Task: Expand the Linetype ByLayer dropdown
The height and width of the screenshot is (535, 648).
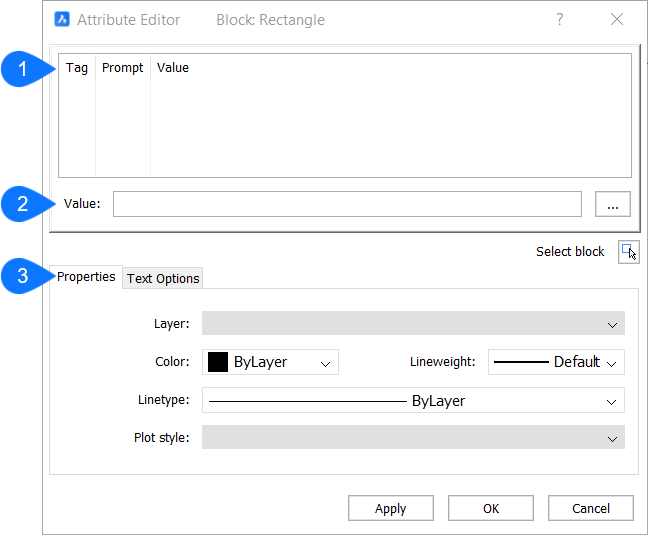Action: point(413,401)
